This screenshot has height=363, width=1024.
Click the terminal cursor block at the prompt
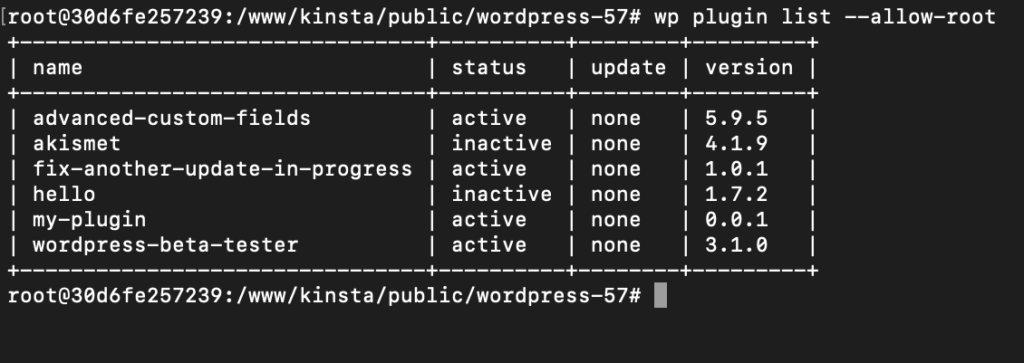(660, 296)
